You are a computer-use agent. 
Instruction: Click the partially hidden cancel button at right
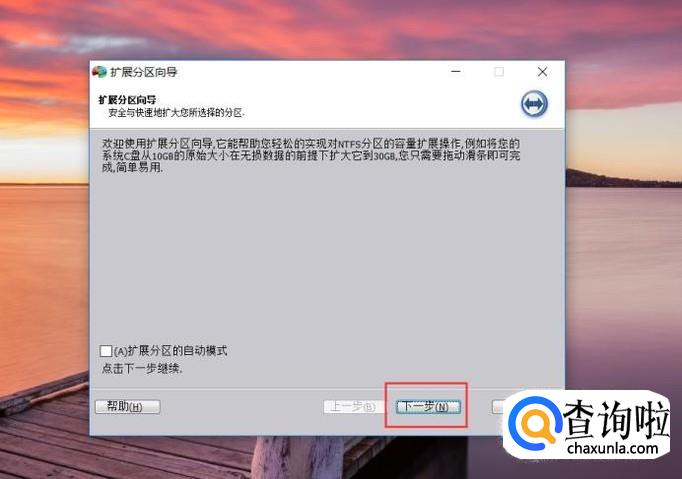[499, 407]
